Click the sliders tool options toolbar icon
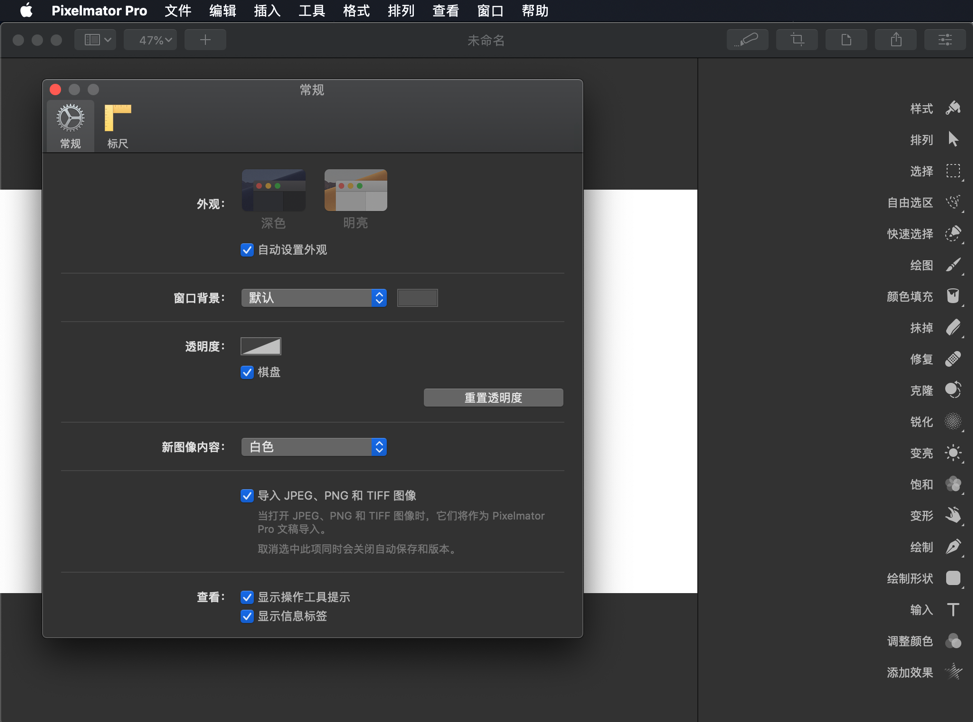This screenshot has height=722, width=973. [x=945, y=40]
